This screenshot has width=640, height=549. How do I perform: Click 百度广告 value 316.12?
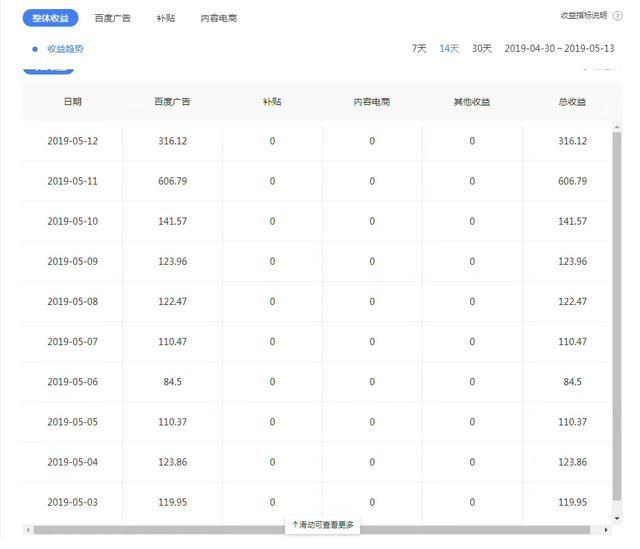(172, 141)
